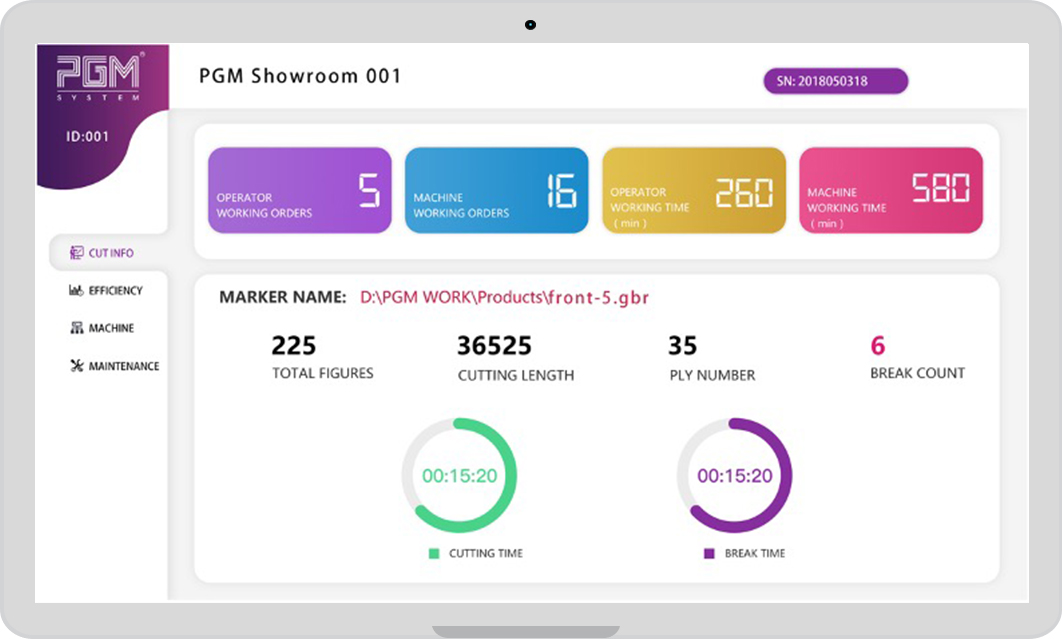Open the Operator Working Time card
The width and height of the screenshot is (1062, 639).
pyautogui.click(x=694, y=190)
